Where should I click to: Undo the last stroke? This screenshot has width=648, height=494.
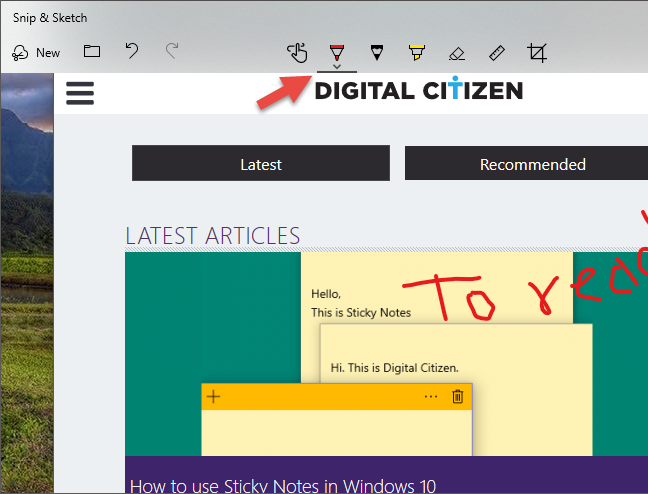point(132,51)
